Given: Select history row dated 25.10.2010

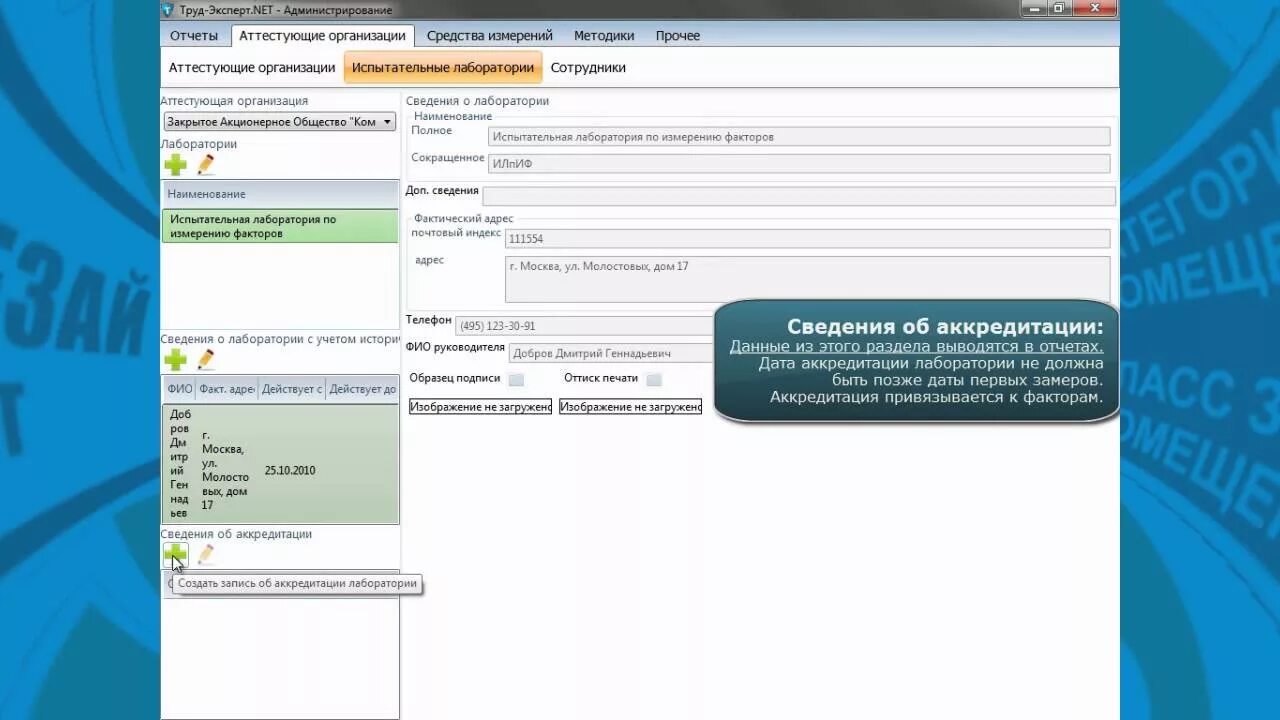Looking at the screenshot, I should (280, 464).
